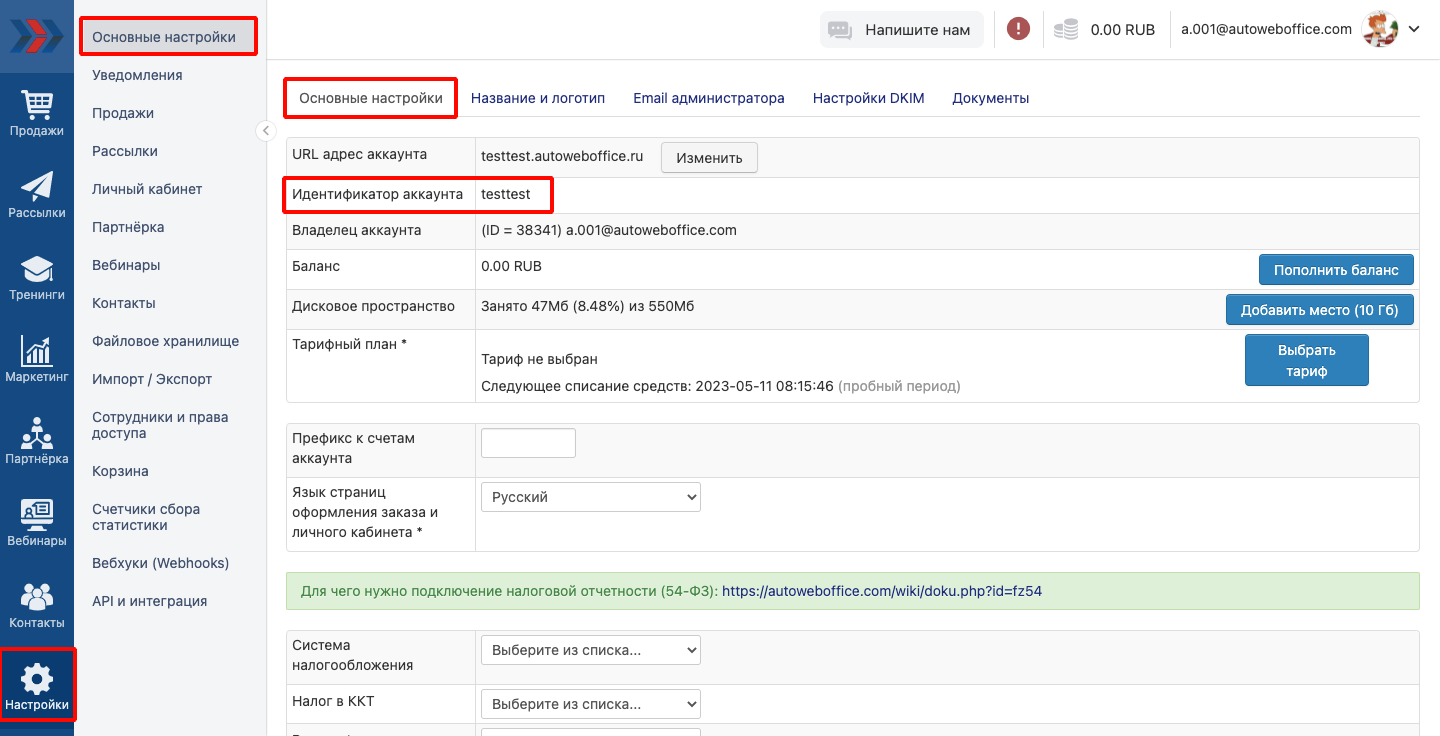Collapse the settings sidebar with chevron

[x=265, y=130]
